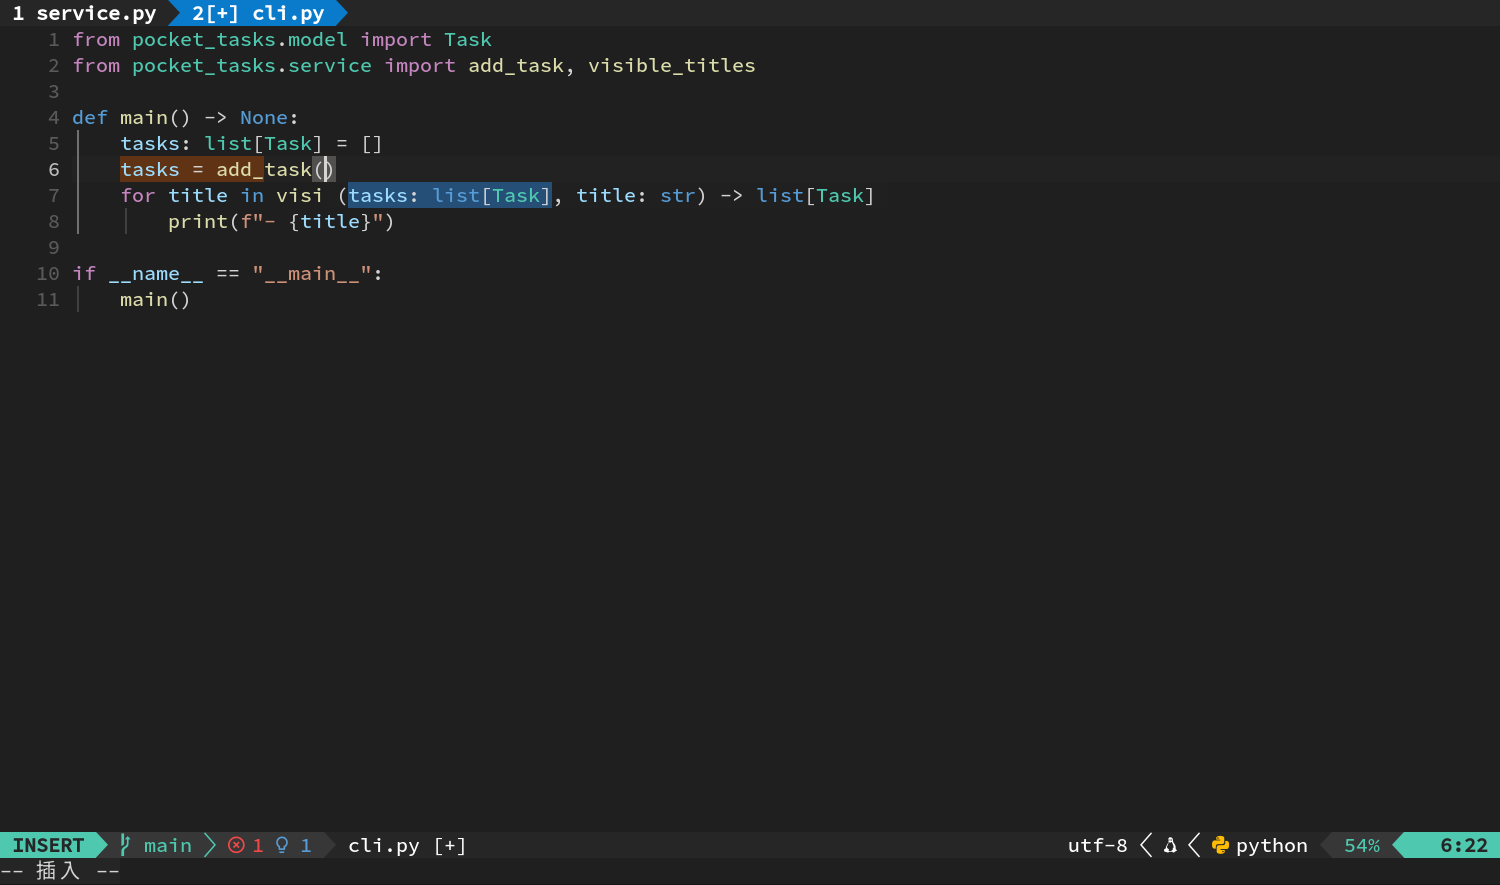The image size is (1500, 885).
Task: Click the utf-8 encoding indicator
Action: 1097,845
